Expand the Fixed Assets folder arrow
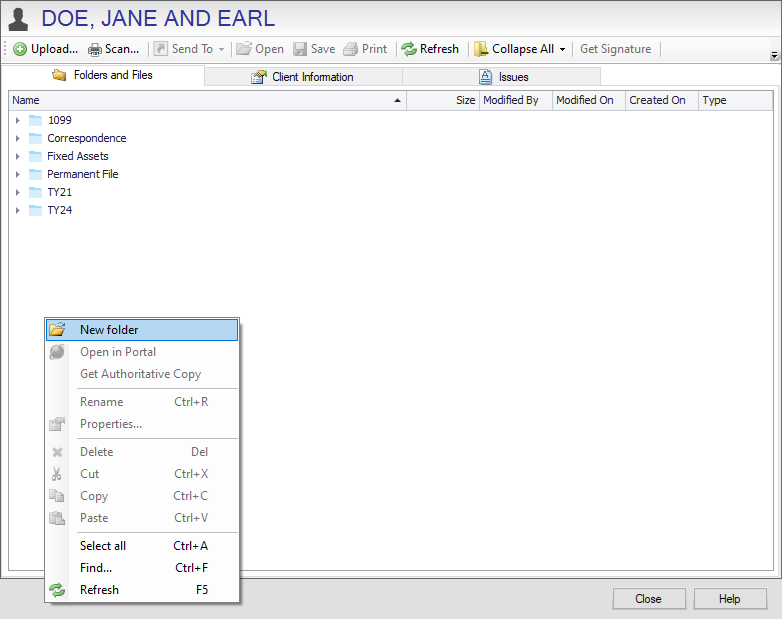 click(x=17, y=156)
